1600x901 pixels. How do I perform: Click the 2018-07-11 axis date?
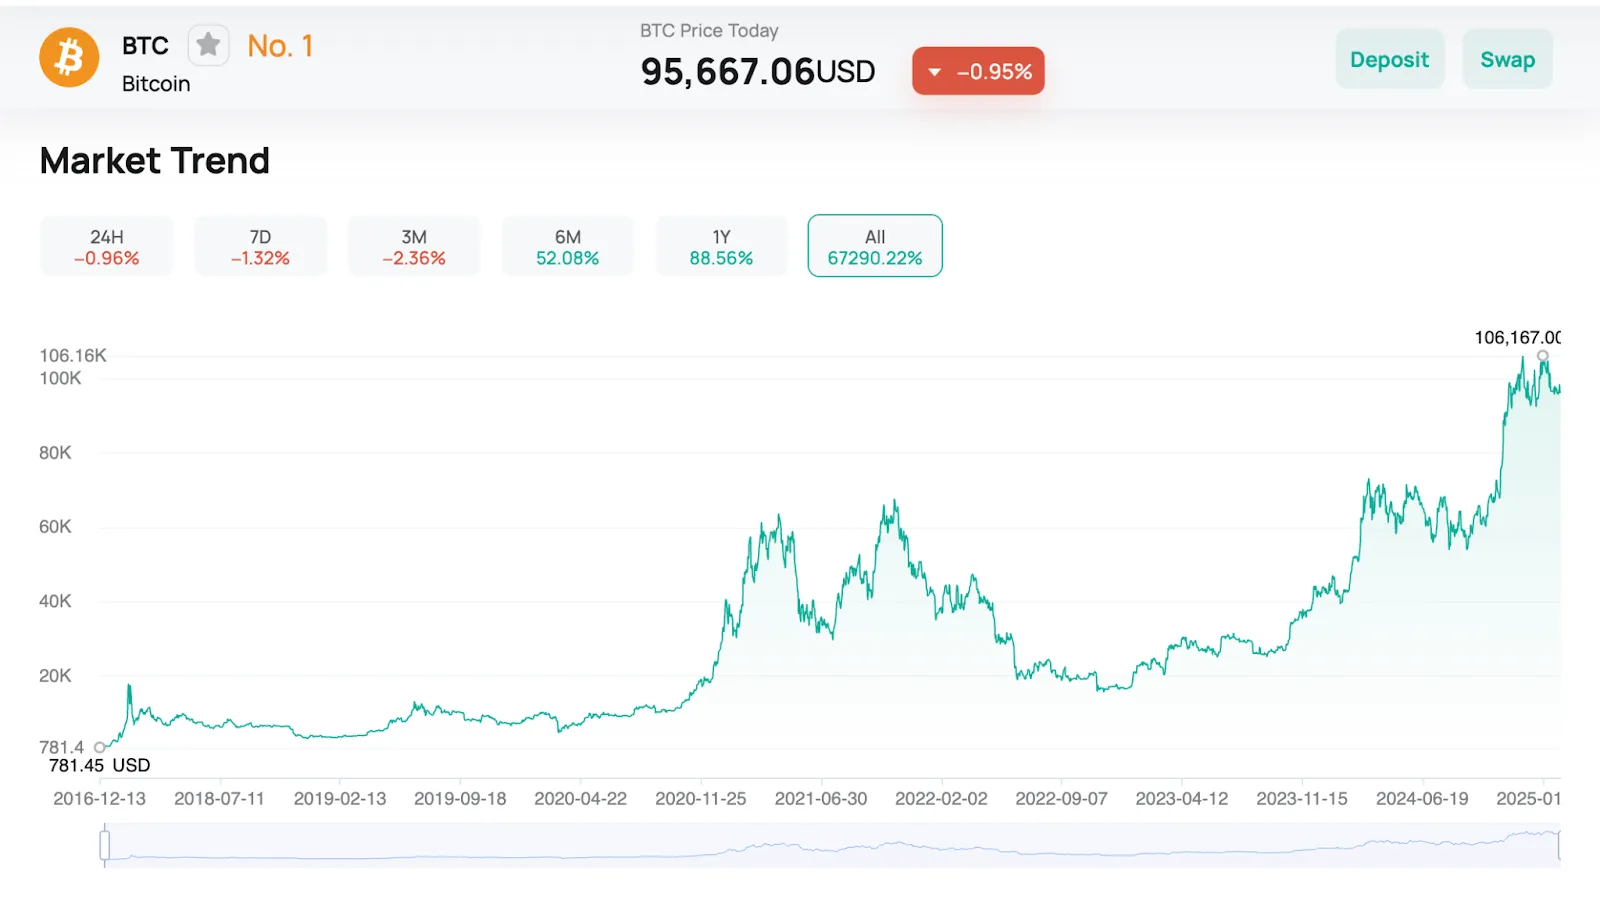(x=219, y=799)
